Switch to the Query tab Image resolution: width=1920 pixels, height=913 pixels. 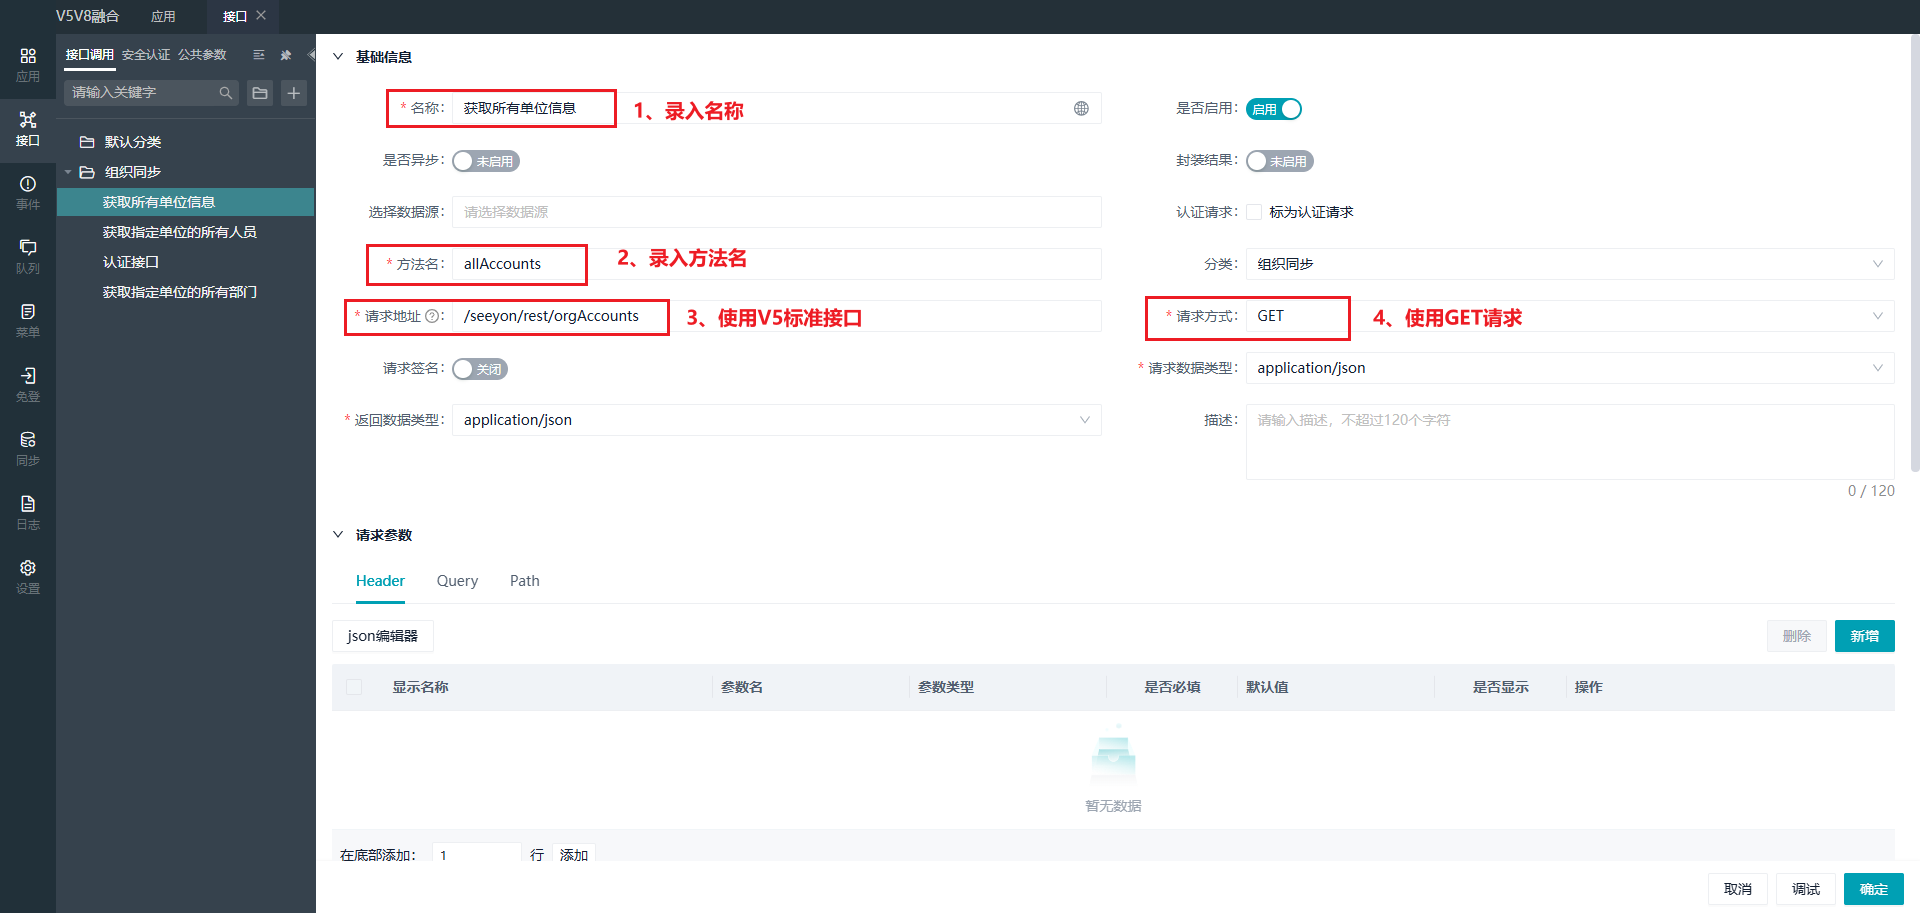coord(457,581)
